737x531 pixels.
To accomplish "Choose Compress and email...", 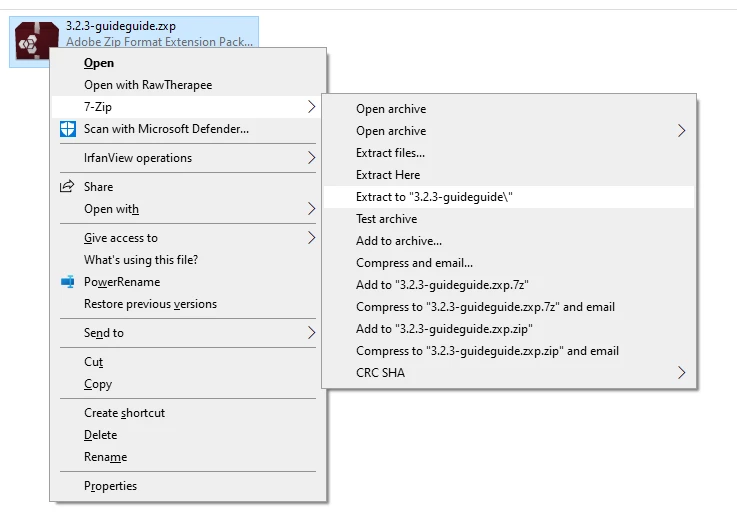I will pos(509,263).
